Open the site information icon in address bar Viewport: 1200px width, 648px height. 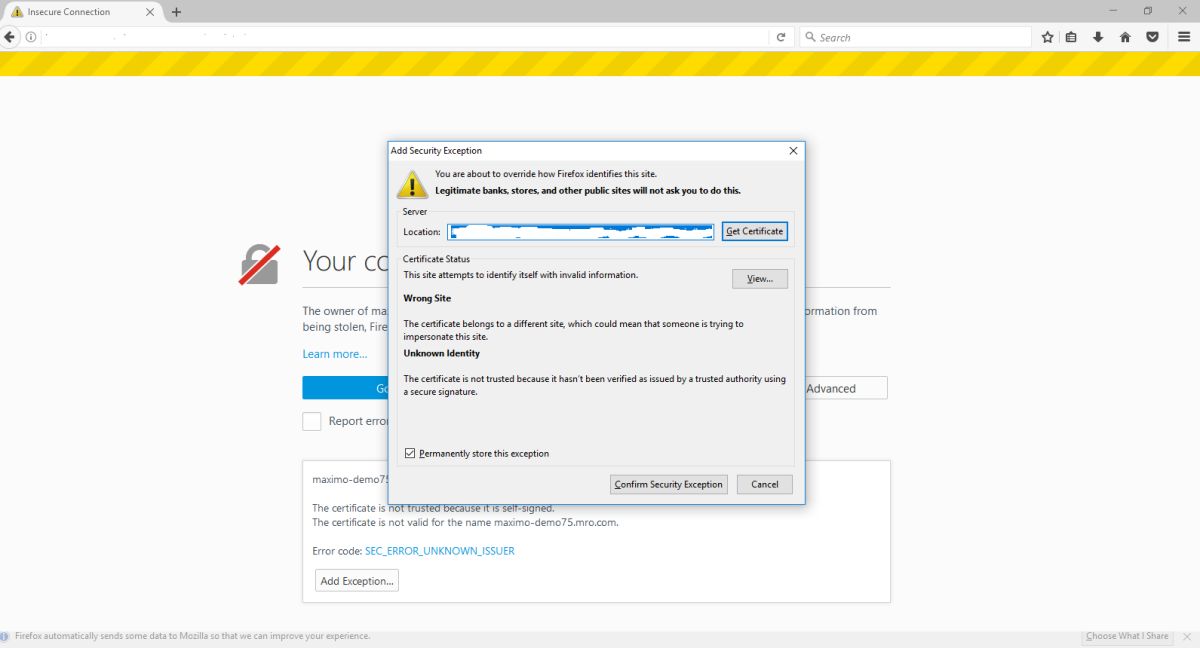point(32,37)
